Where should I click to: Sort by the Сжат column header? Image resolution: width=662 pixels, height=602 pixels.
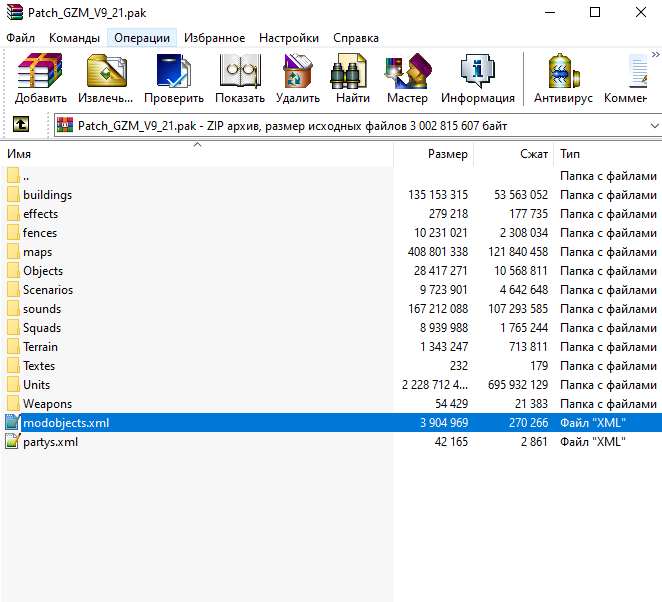point(513,154)
